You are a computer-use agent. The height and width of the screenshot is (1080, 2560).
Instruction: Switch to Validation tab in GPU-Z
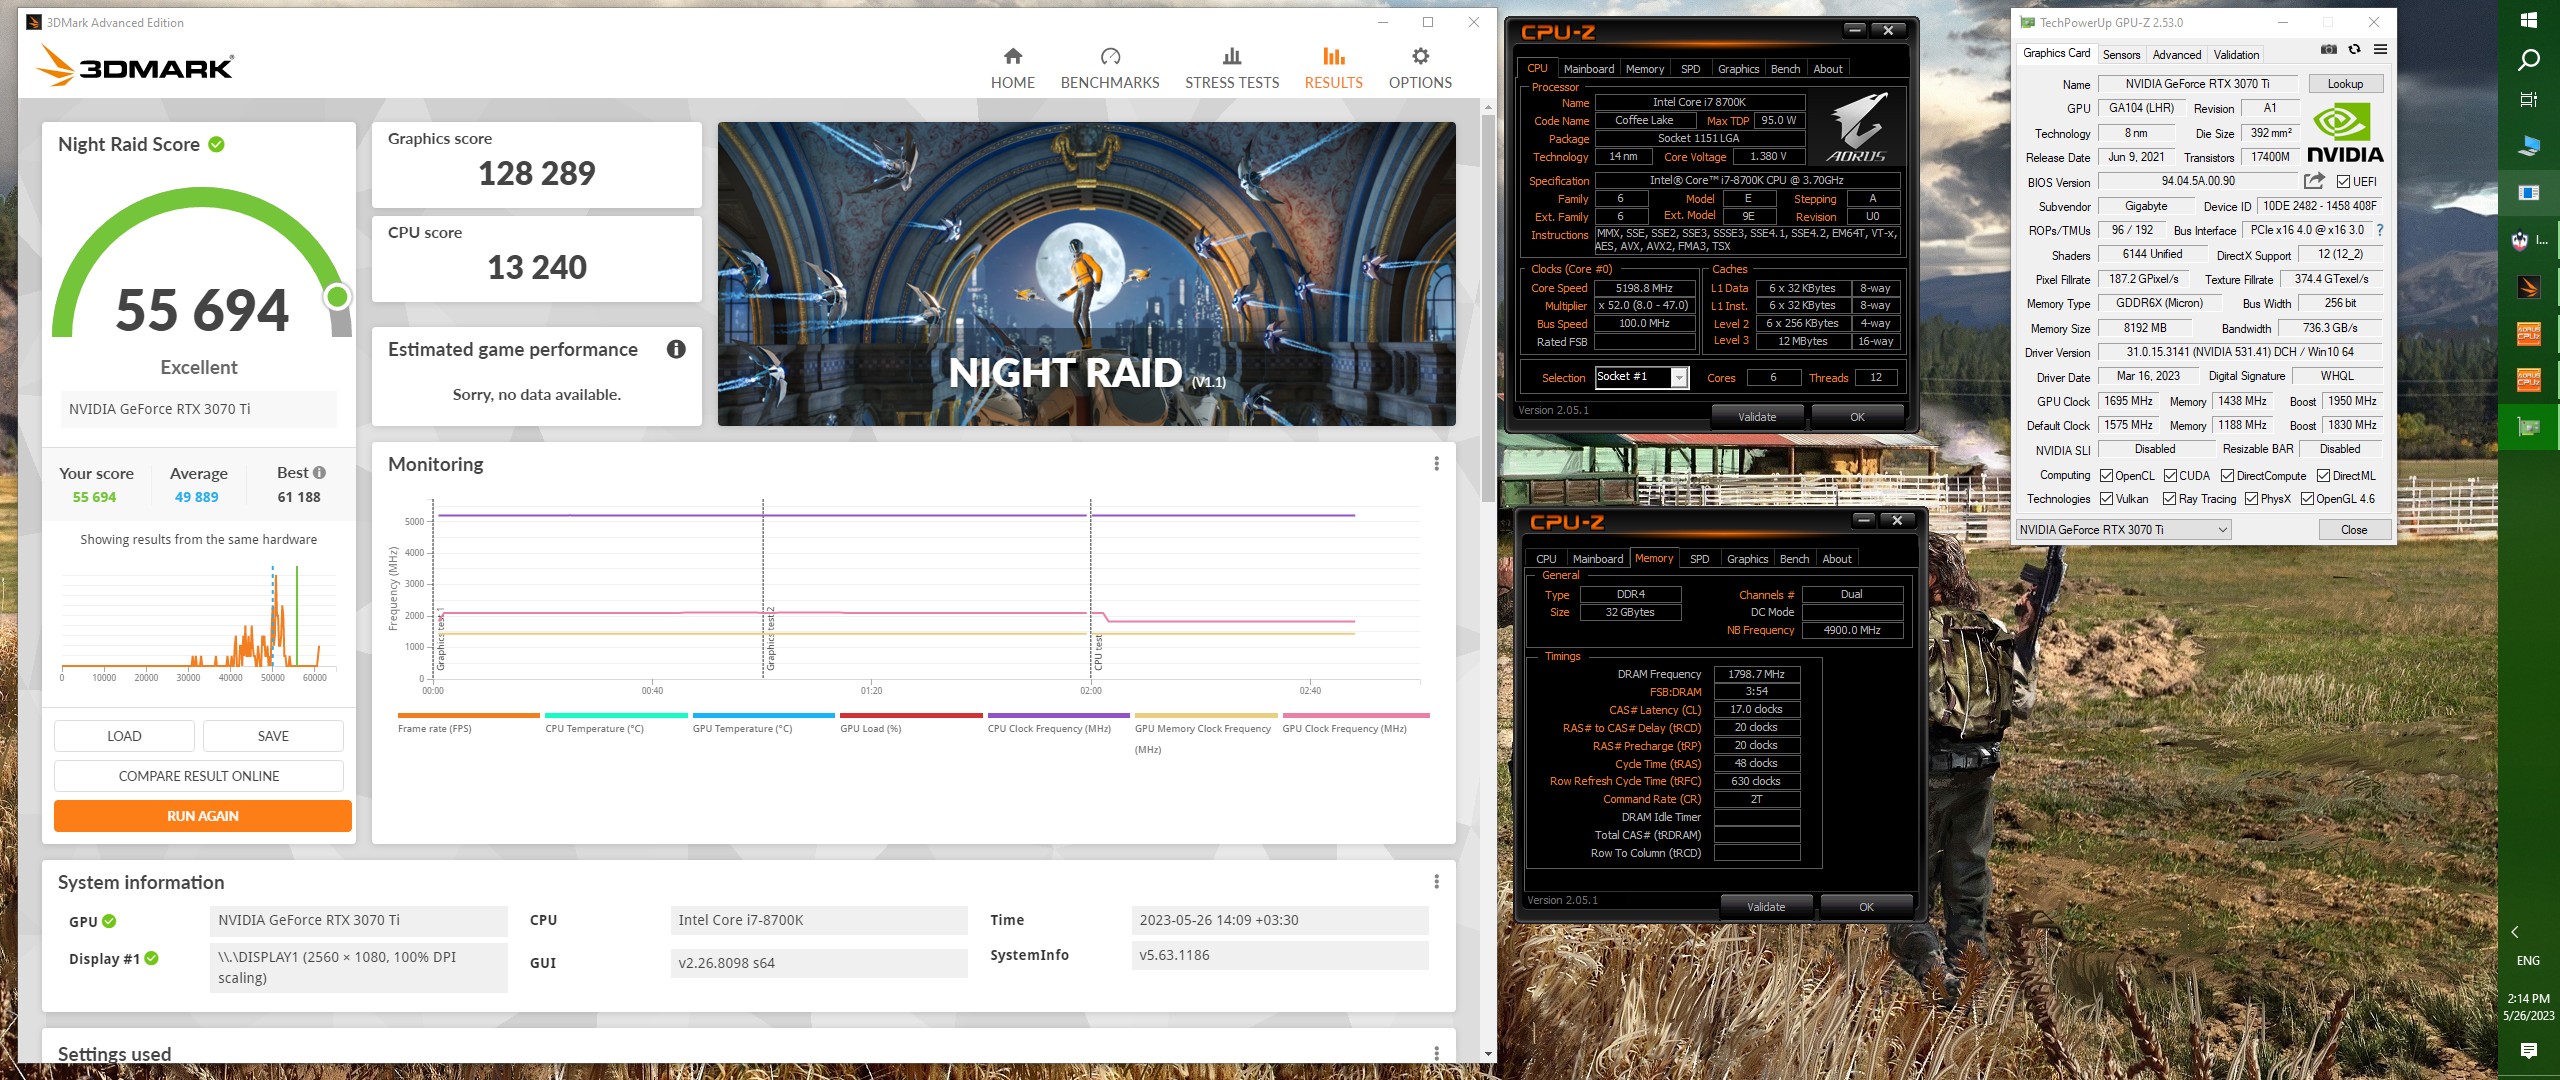[x=2236, y=55]
